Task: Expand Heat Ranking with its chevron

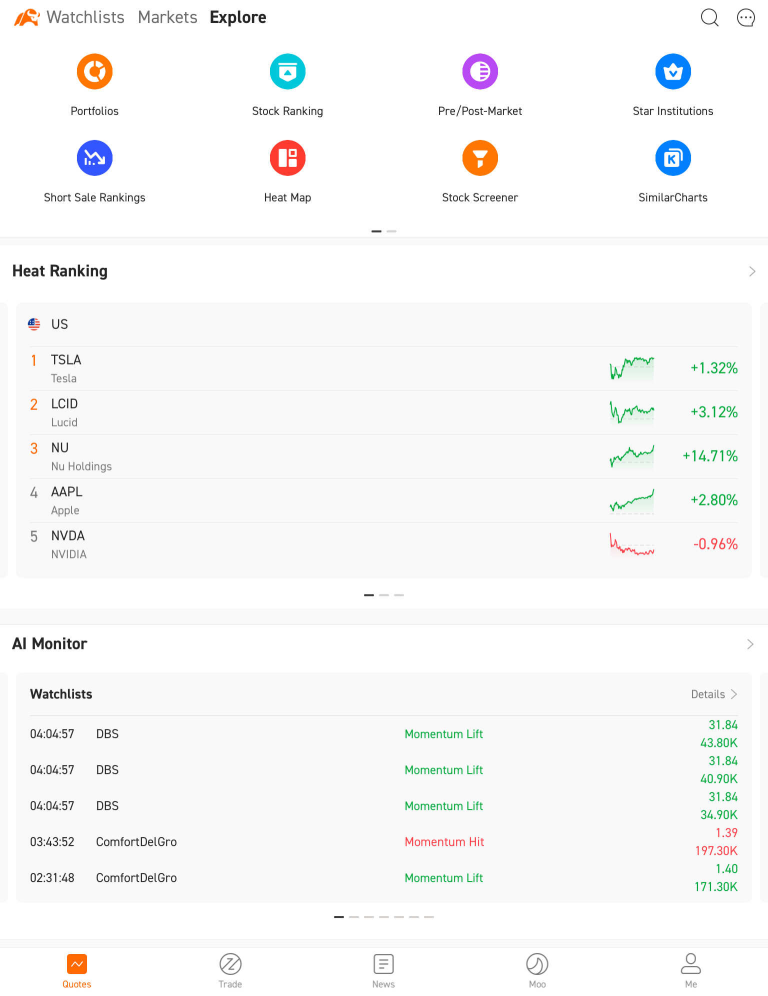Action: tap(752, 272)
